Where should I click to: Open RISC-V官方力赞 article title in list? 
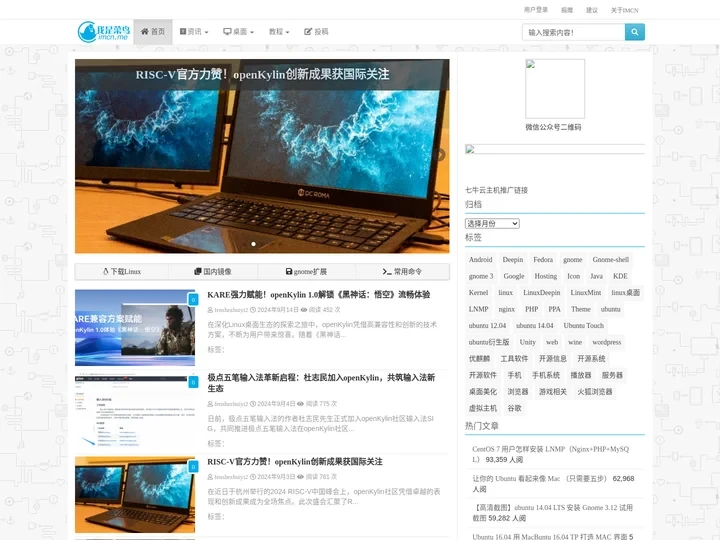pos(295,462)
